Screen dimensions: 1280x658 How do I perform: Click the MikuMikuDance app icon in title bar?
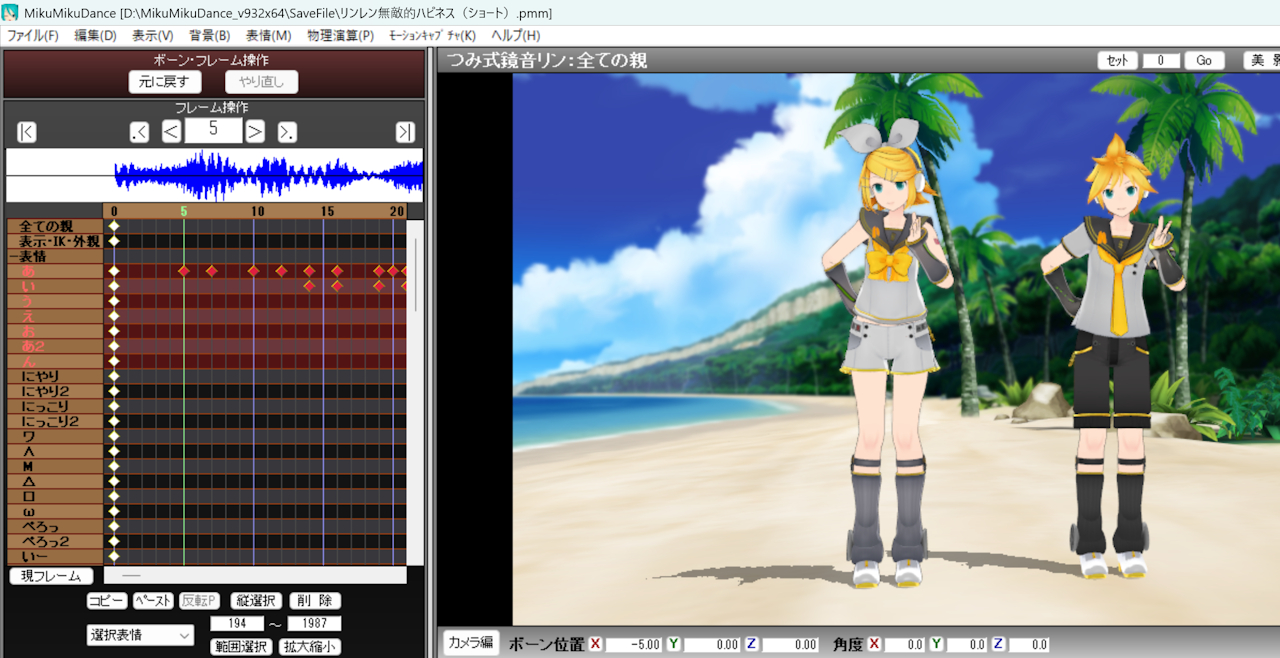9,13
